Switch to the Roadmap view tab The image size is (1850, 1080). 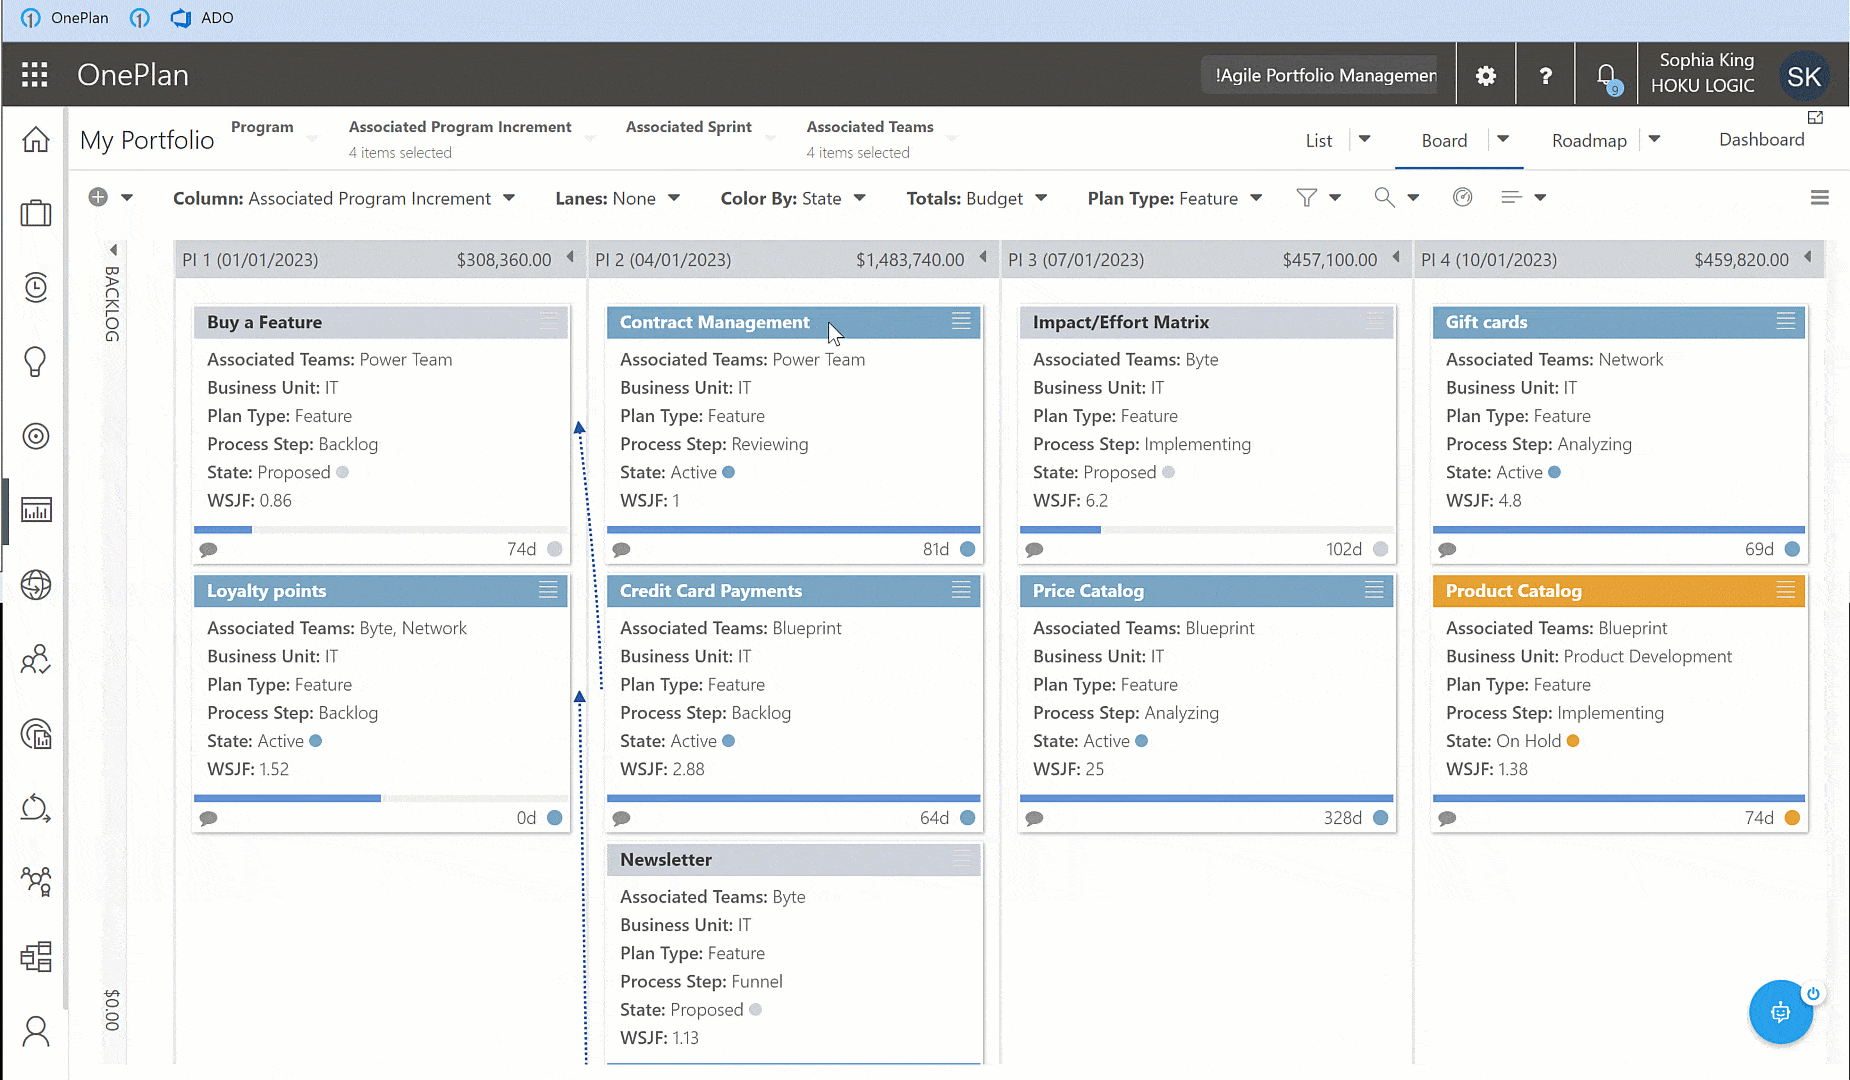(x=1589, y=141)
